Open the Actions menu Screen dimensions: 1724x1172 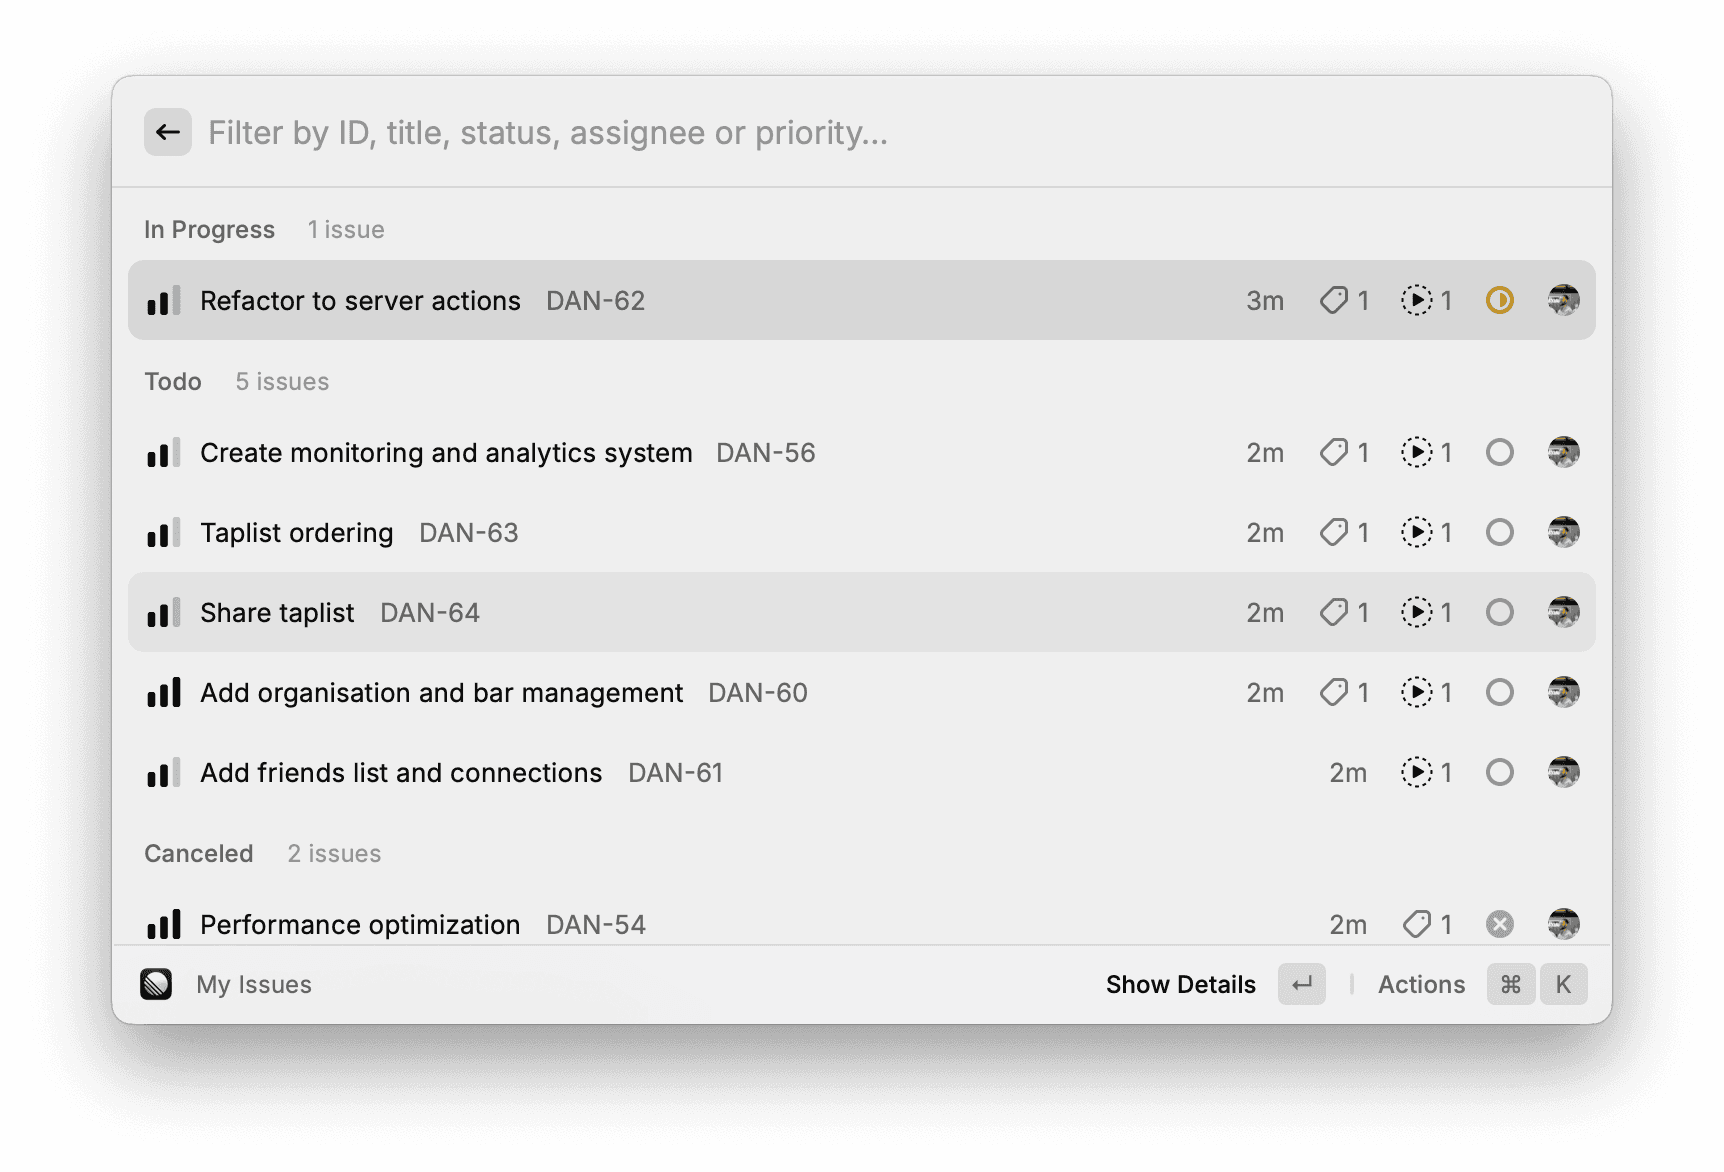[x=1421, y=984]
